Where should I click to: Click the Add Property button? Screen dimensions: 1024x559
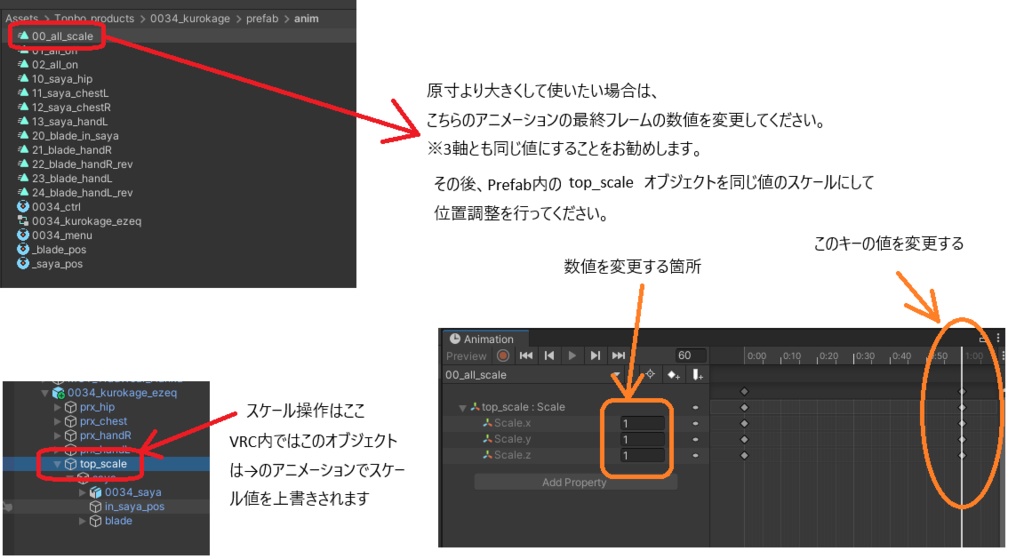point(575,482)
